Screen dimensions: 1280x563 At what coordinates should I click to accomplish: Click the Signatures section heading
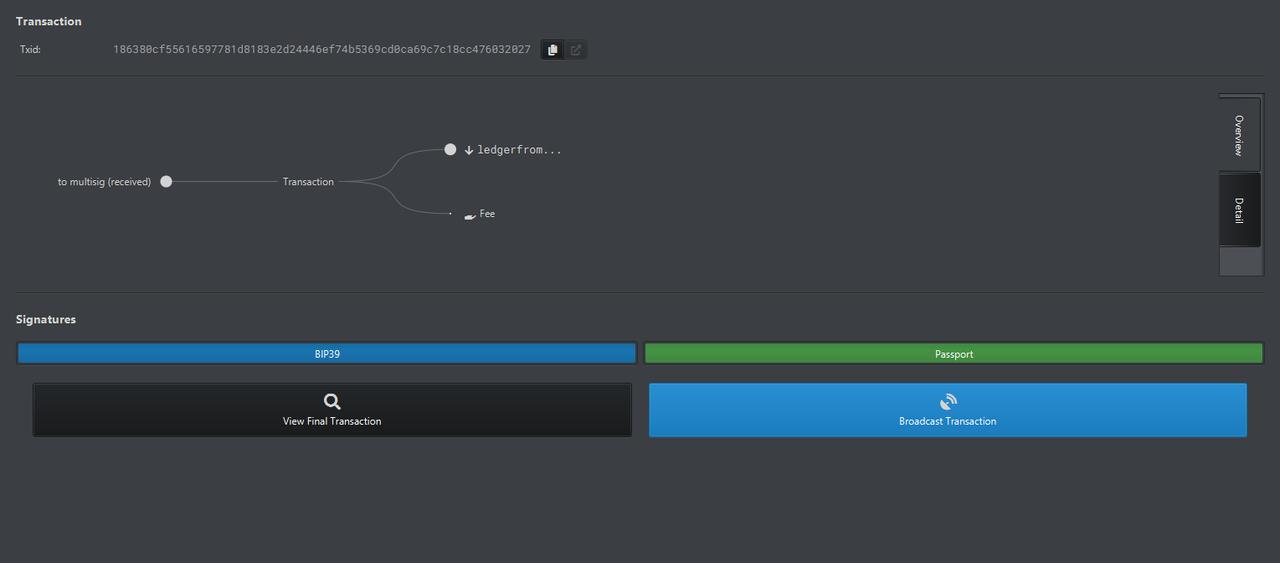point(46,320)
